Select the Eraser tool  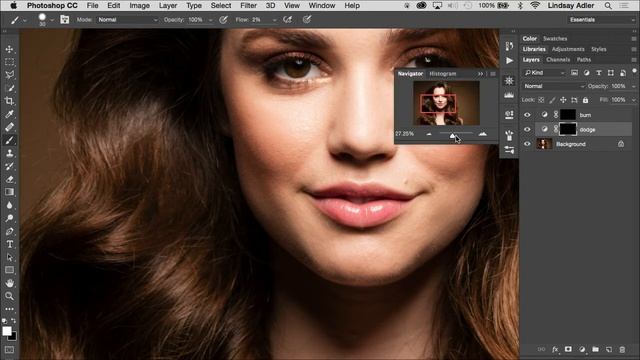[9, 179]
